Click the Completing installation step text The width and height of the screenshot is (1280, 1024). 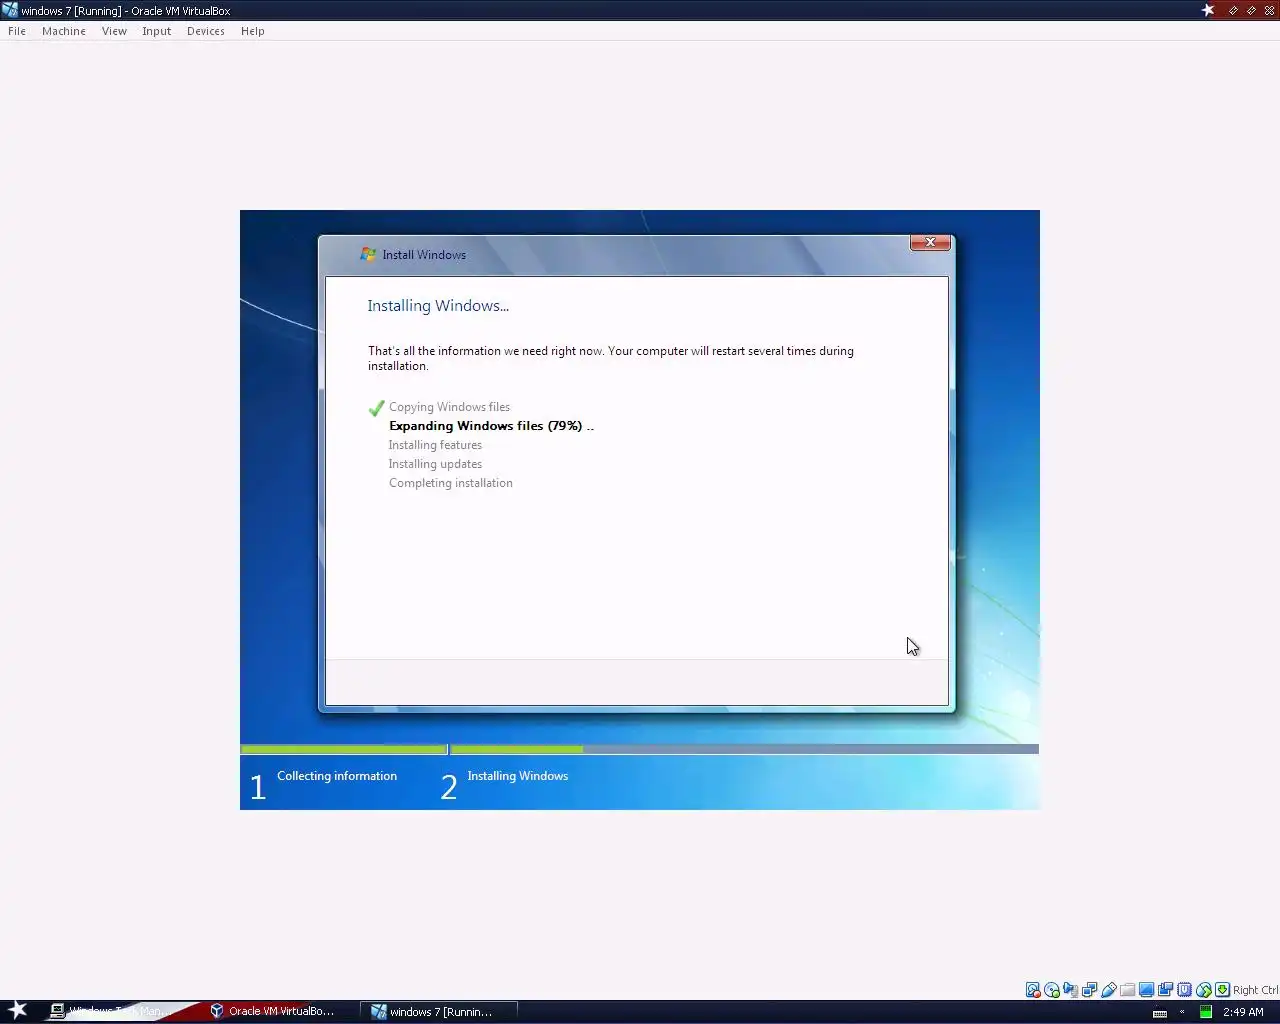pyautogui.click(x=450, y=483)
